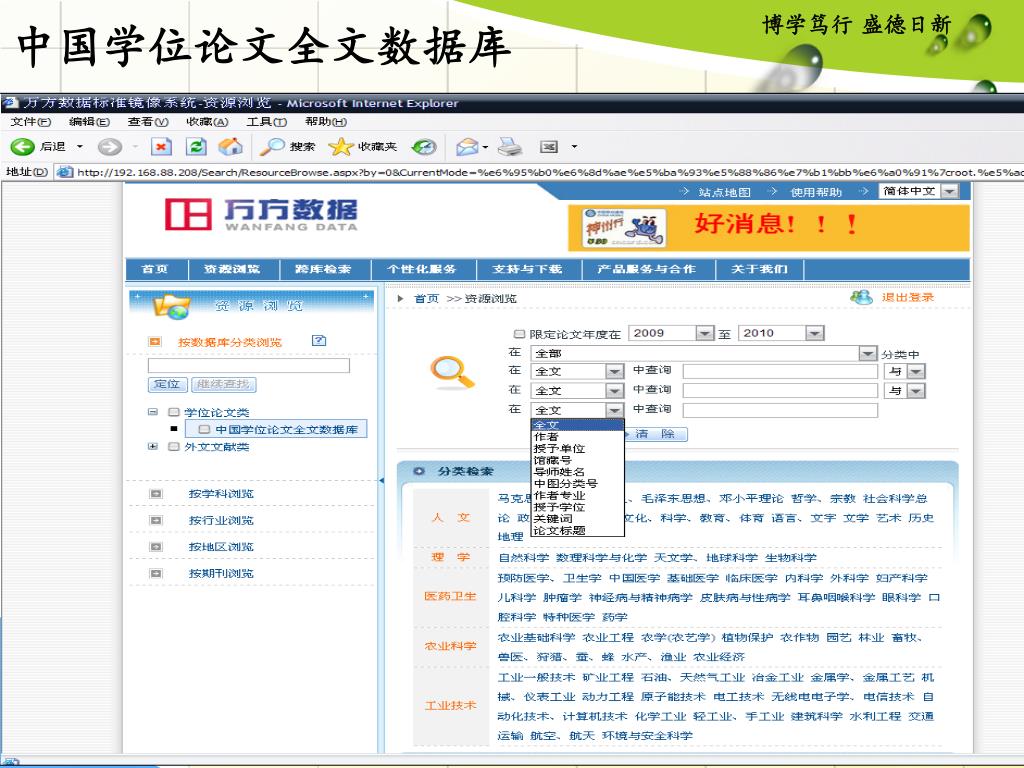The image size is (1024, 768).
Task: Open the 收藏(A) menu
Action: click(207, 121)
